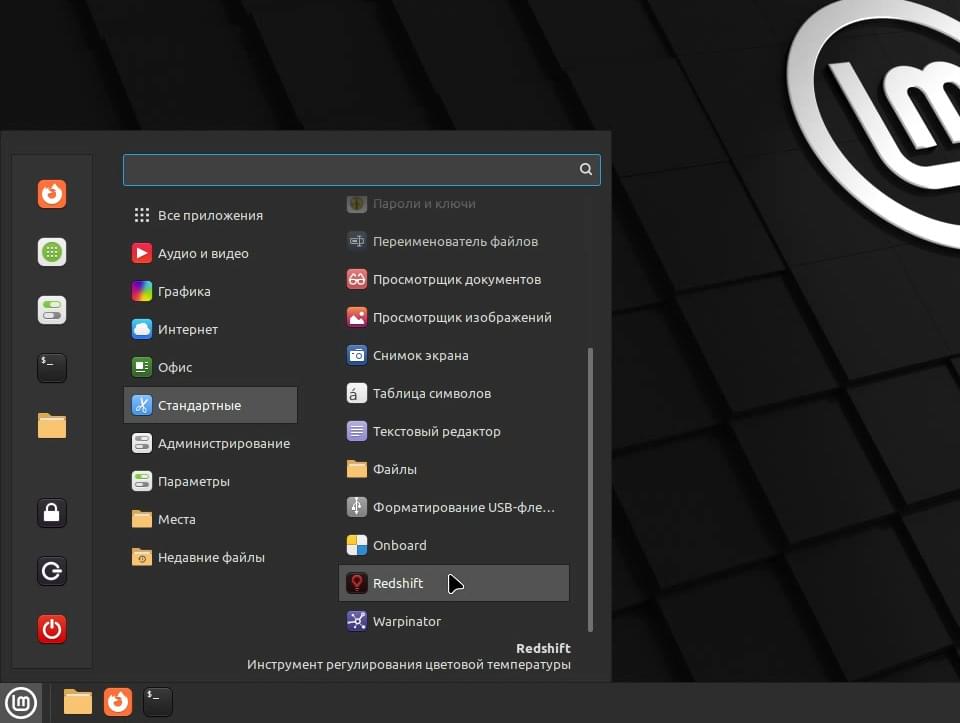Open Warpinator application

pos(454,621)
